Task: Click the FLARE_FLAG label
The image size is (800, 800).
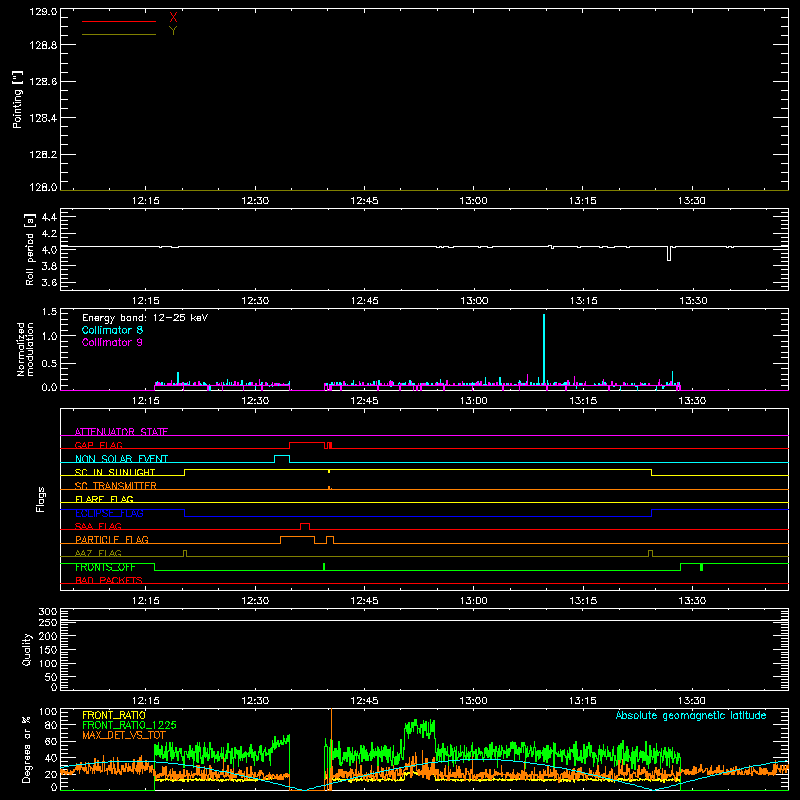Action: coord(104,499)
